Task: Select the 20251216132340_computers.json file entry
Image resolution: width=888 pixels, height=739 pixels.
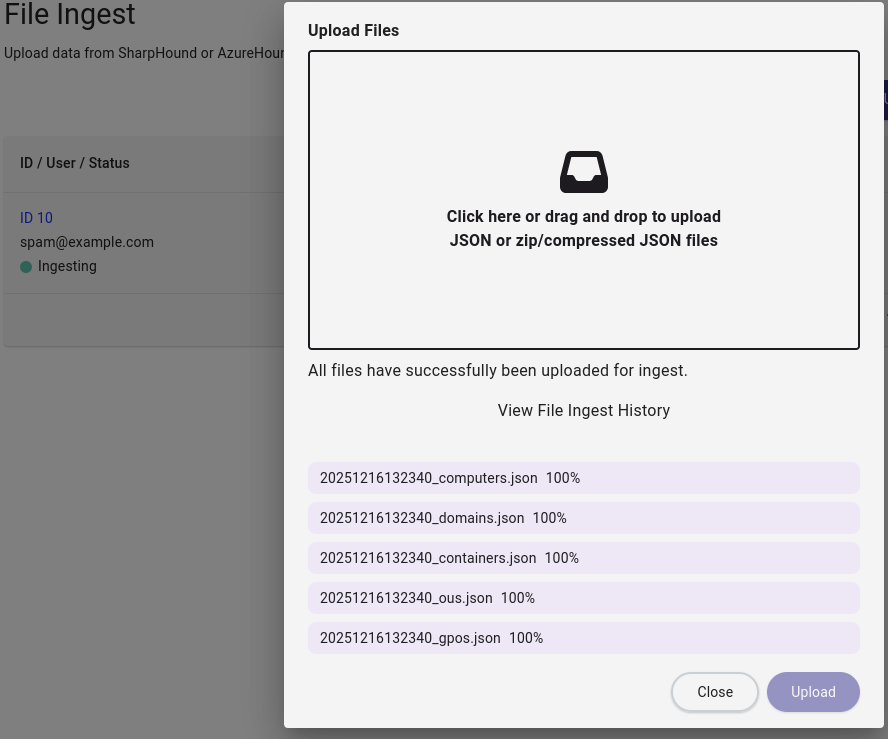Action: point(428,478)
